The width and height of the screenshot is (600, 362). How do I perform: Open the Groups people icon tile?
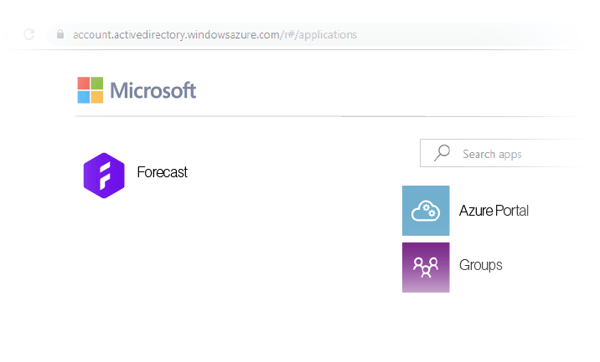pyautogui.click(x=426, y=267)
